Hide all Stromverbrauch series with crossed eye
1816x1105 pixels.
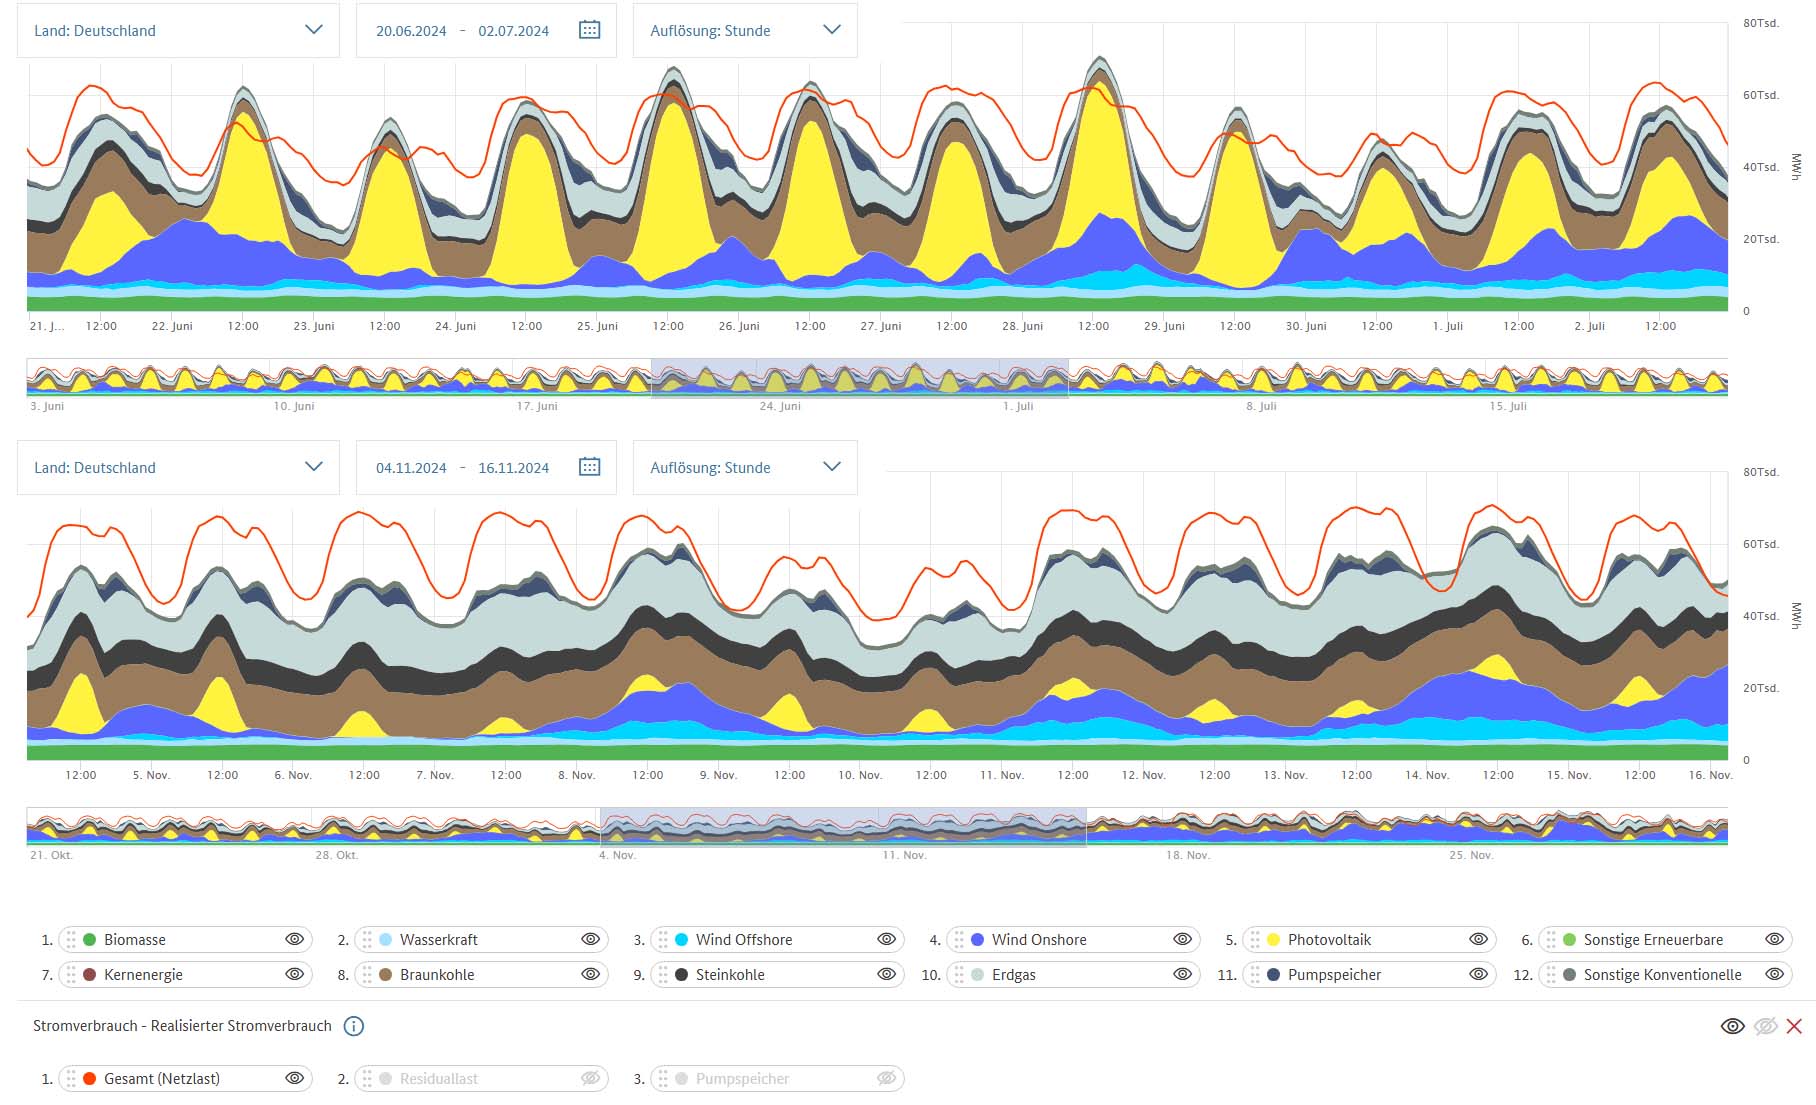[1765, 1026]
